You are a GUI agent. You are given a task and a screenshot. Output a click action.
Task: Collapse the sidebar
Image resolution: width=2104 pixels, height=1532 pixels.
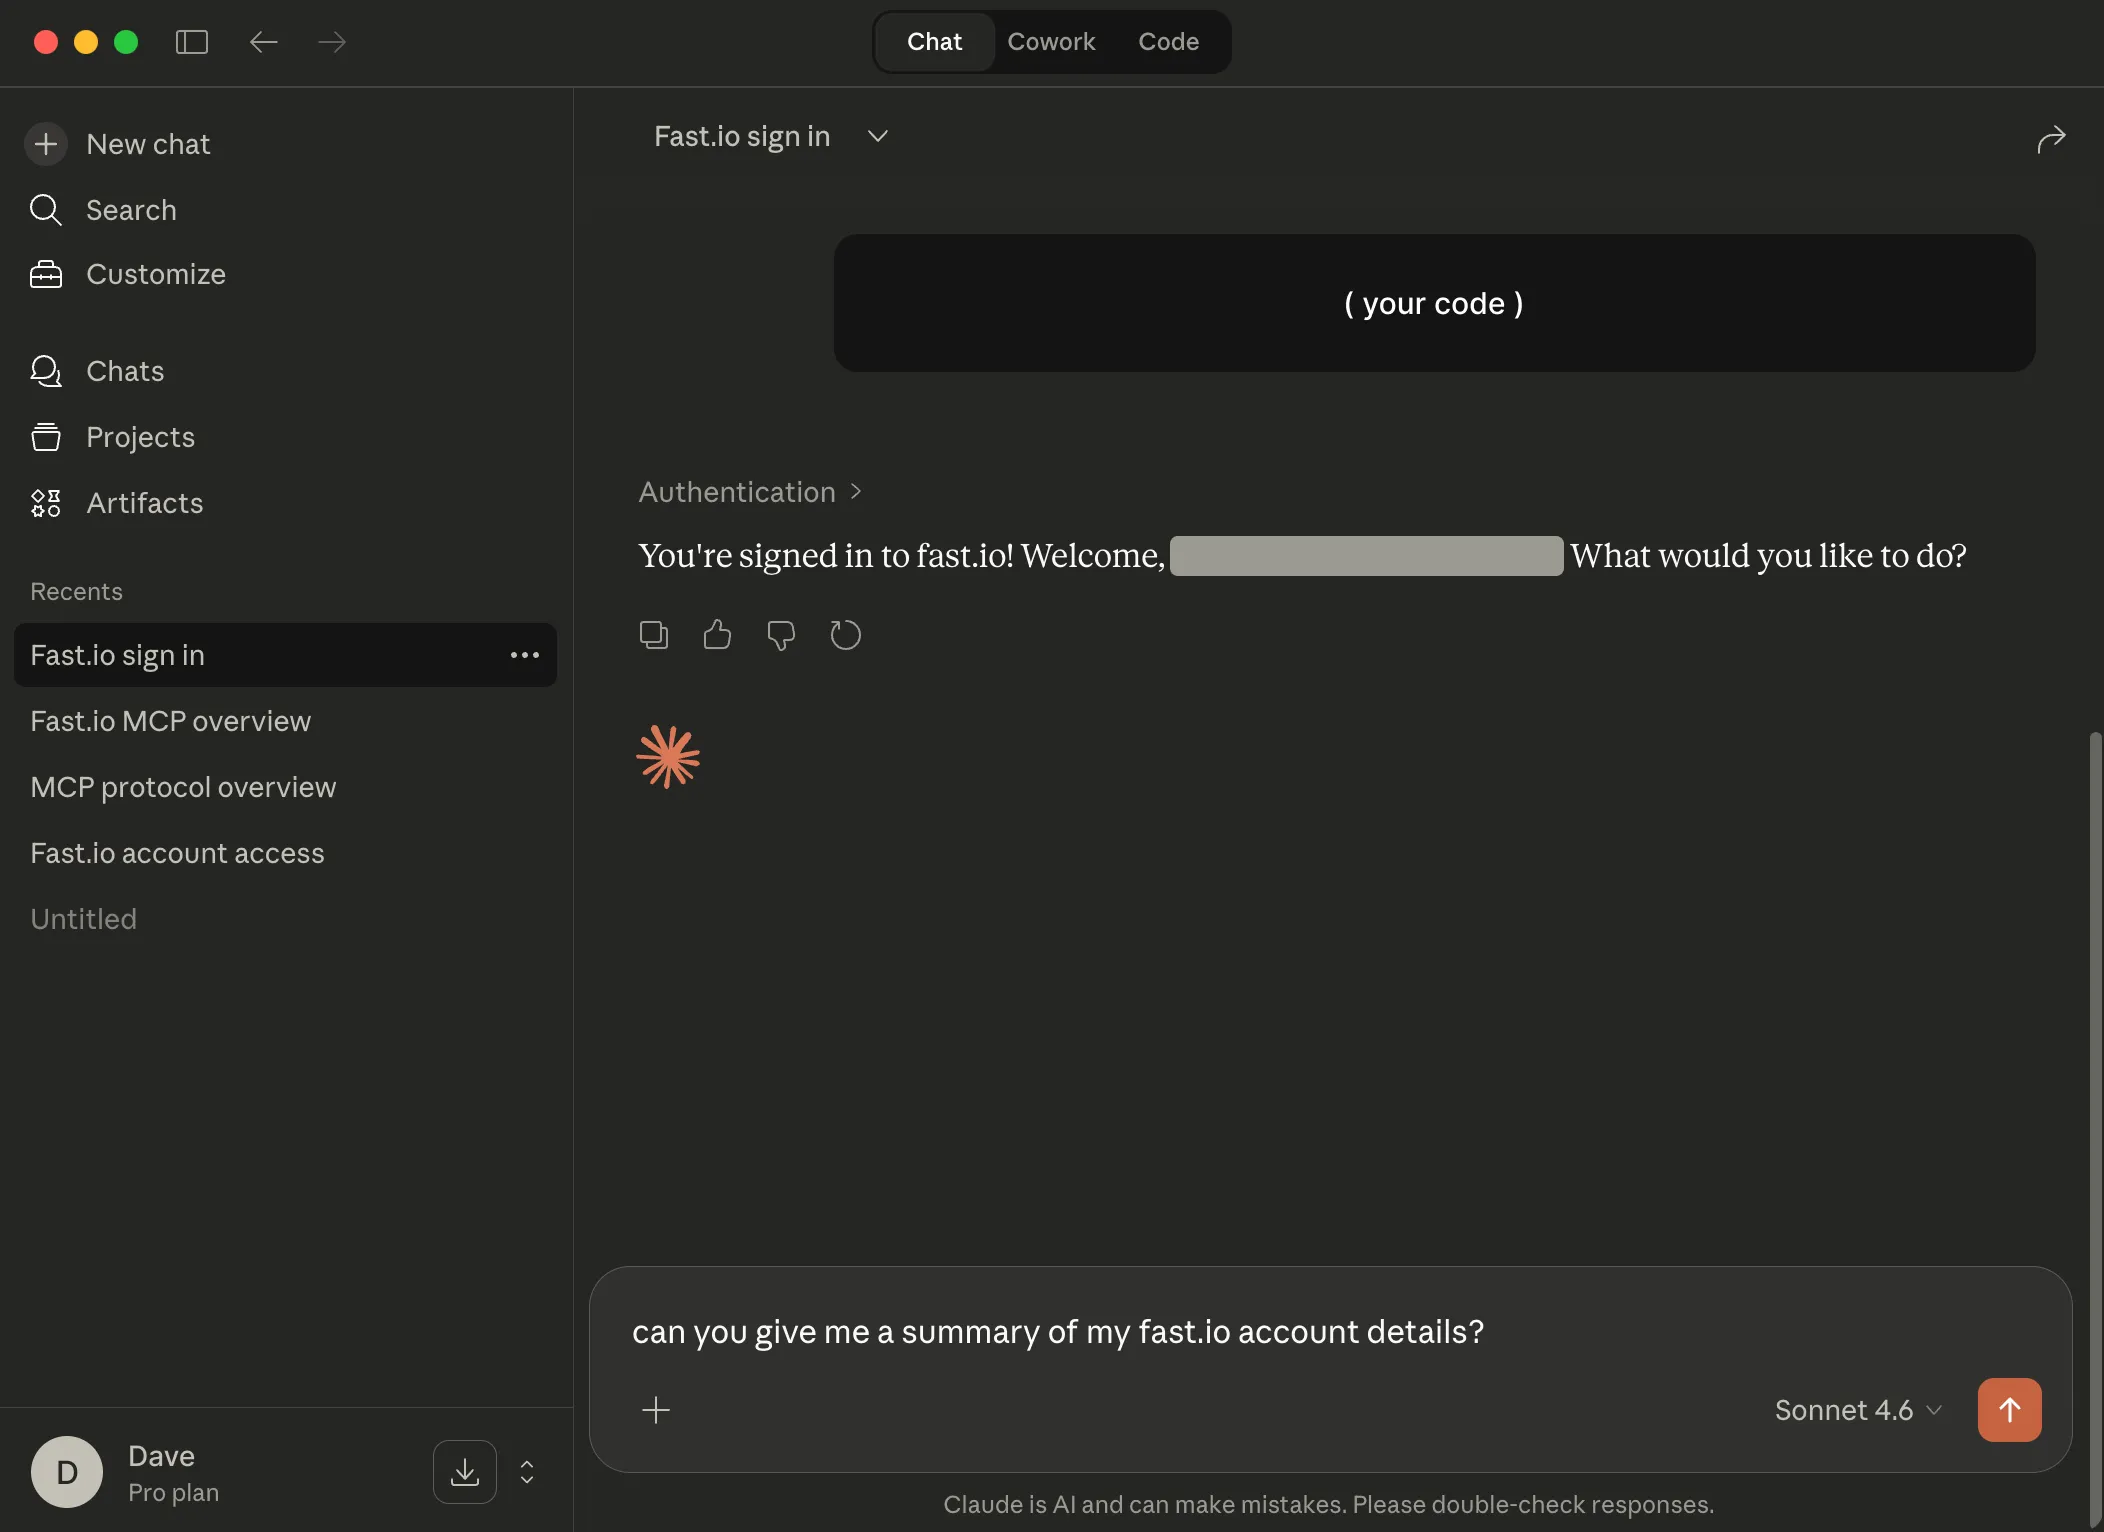(x=192, y=42)
